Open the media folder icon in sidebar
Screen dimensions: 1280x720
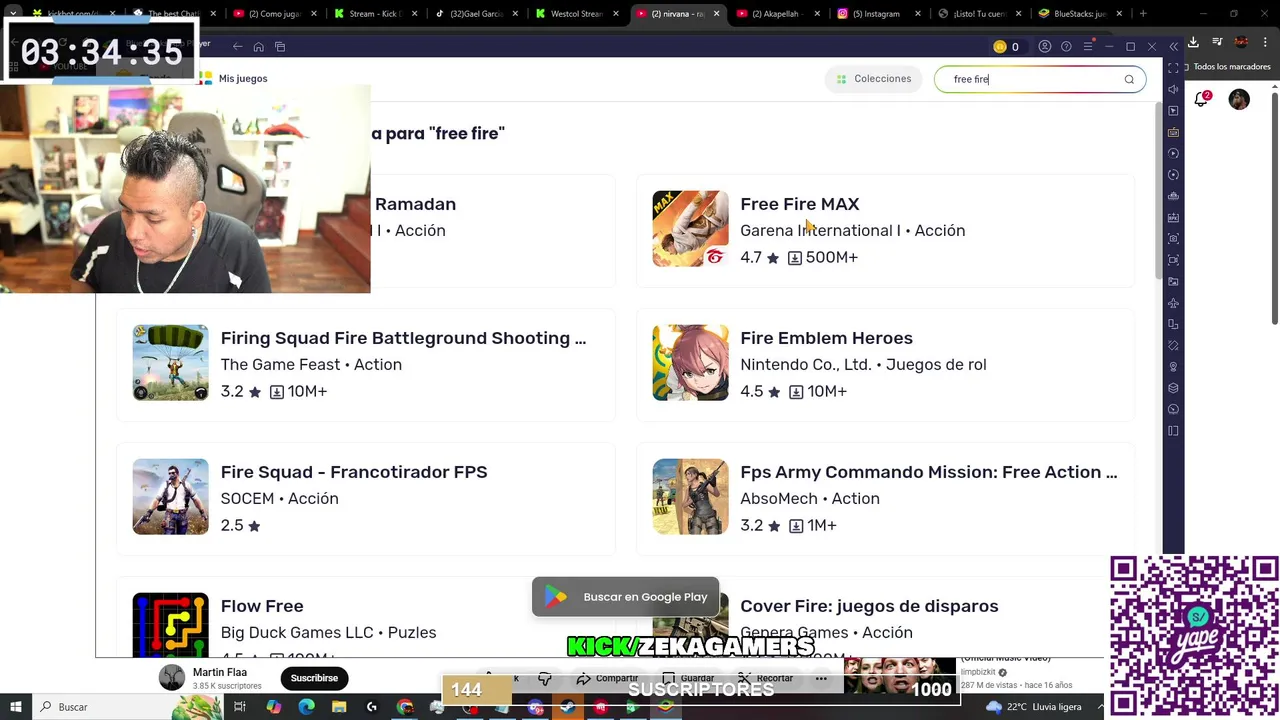pos(1174,282)
